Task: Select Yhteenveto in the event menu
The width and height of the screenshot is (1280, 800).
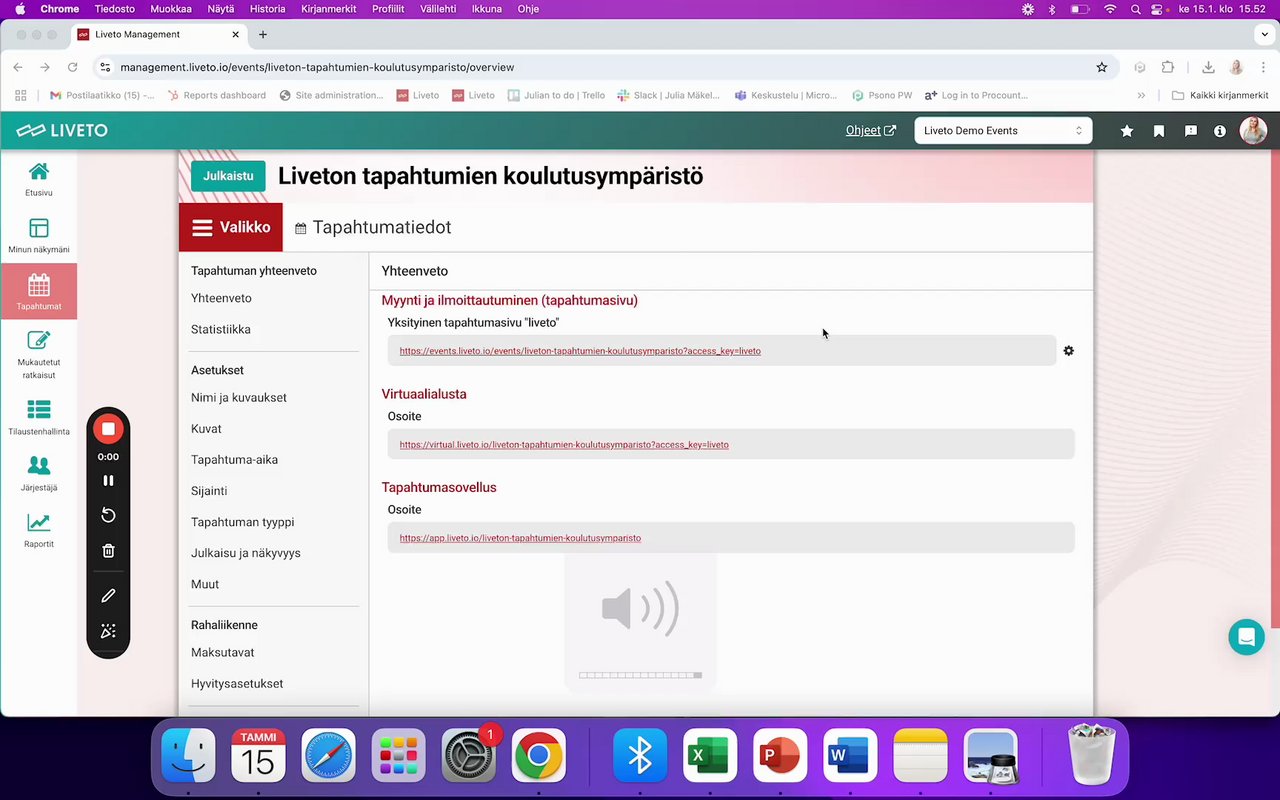Action: coord(221,299)
